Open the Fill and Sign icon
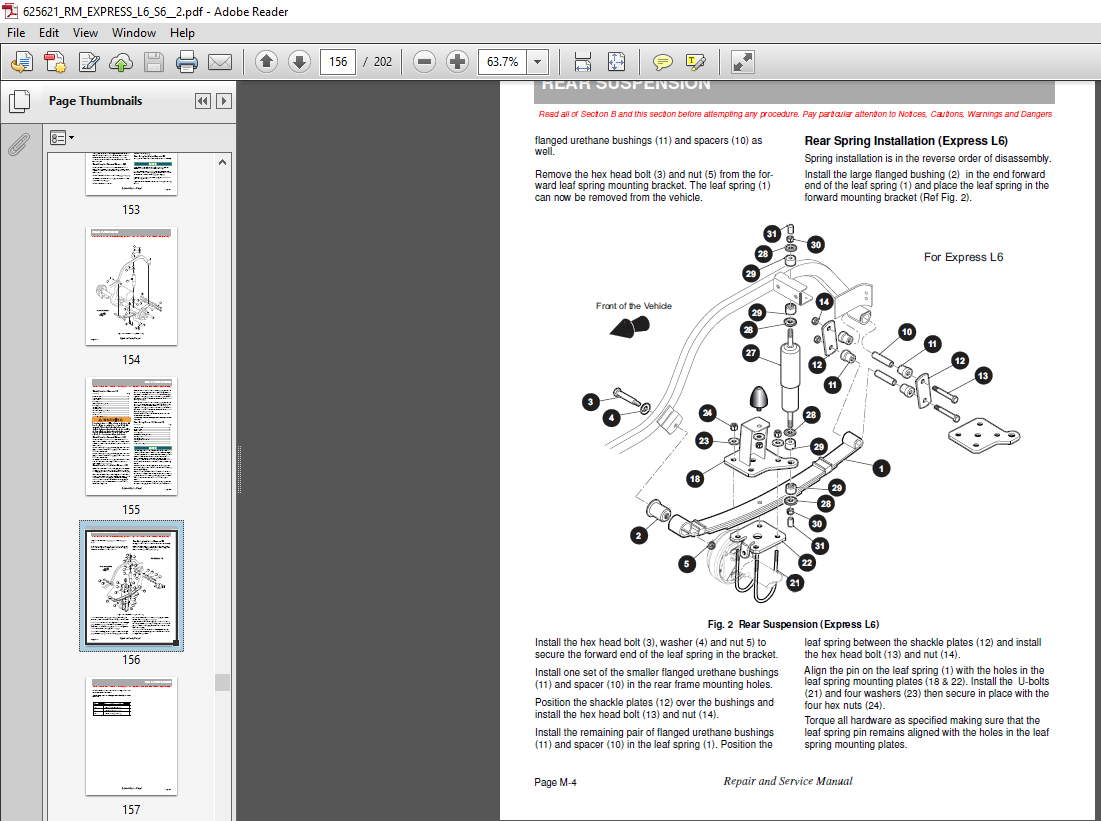 pyautogui.click(x=88, y=62)
